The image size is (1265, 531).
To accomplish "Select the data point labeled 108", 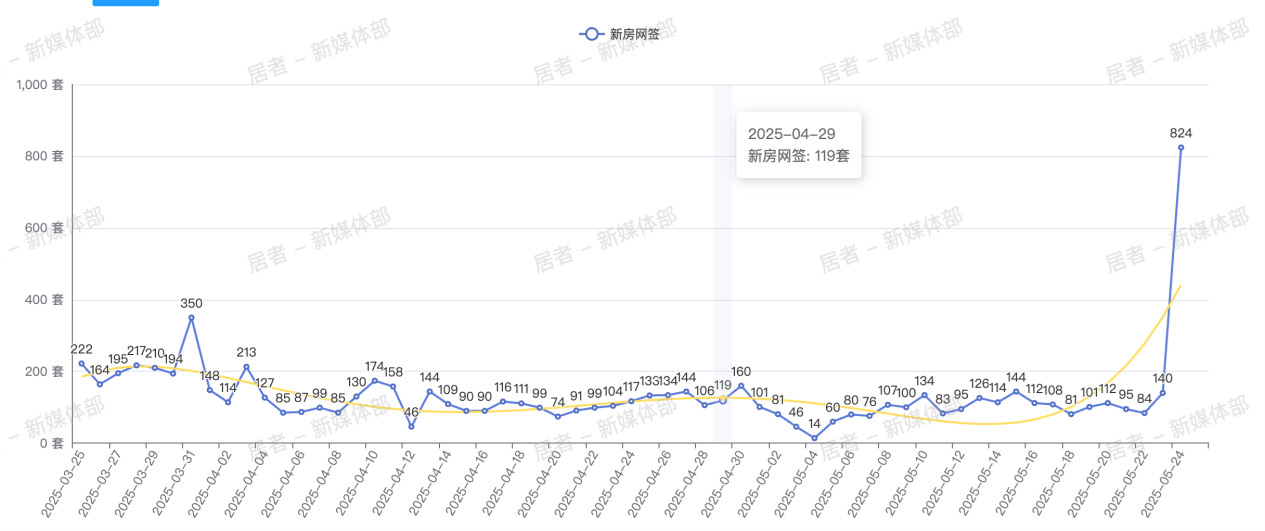I will [x=1052, y=404].
